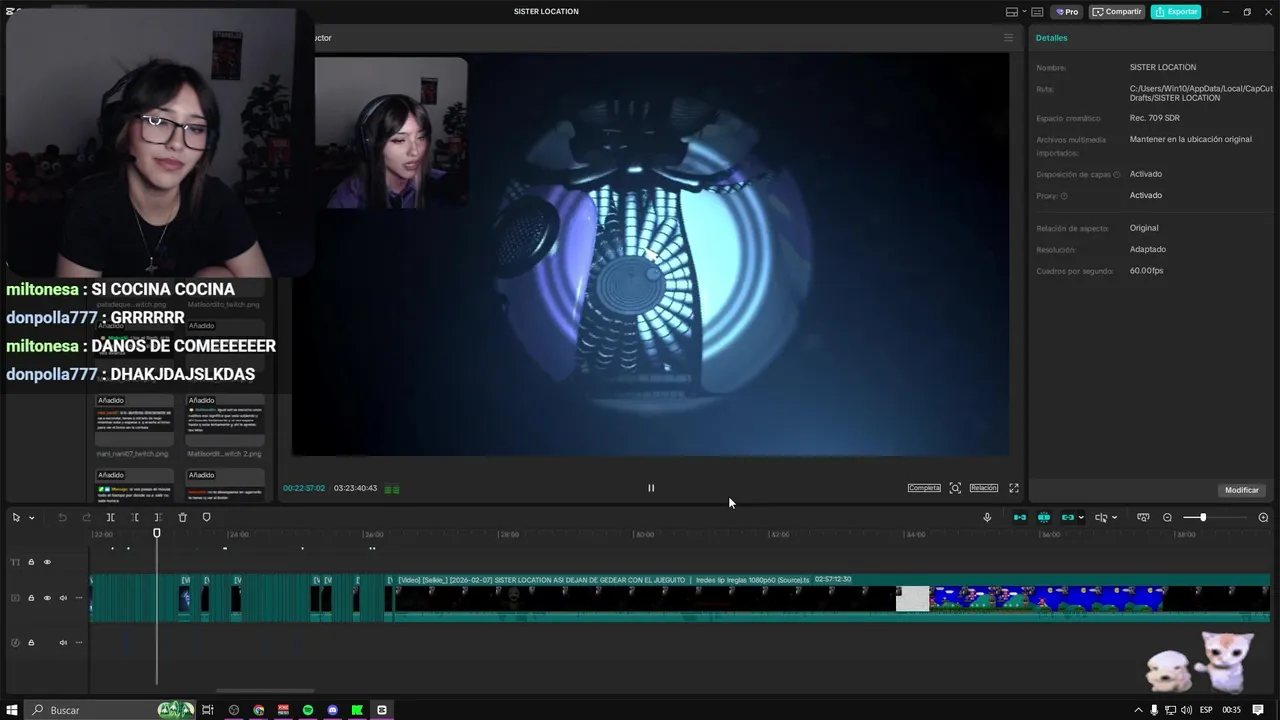Click the 00:22:37:02 current timecode
1280x720 pixels.
(304, 488)
